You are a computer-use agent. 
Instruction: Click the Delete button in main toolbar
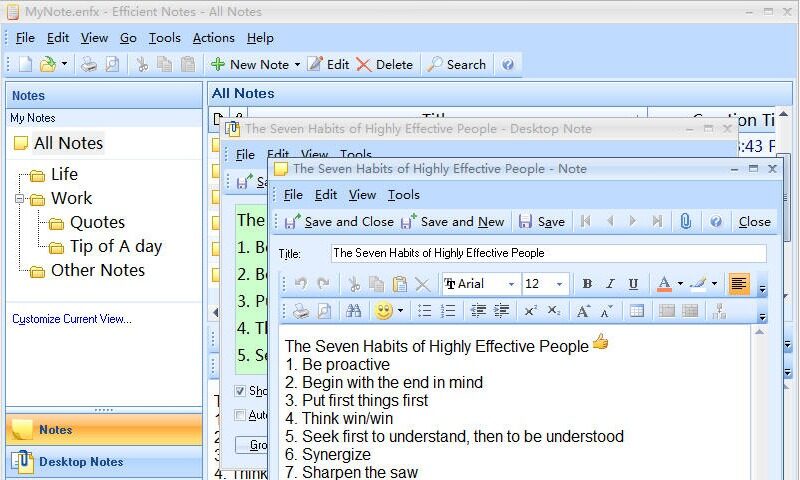(x=384, y=65)
